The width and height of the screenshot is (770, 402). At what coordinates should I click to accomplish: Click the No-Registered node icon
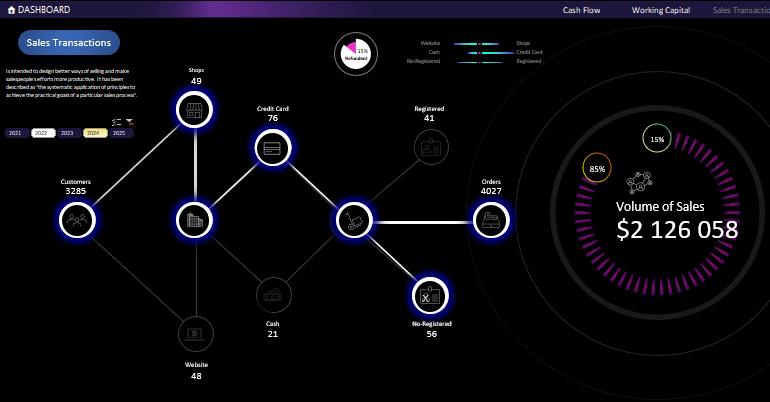tap(432, 296)
